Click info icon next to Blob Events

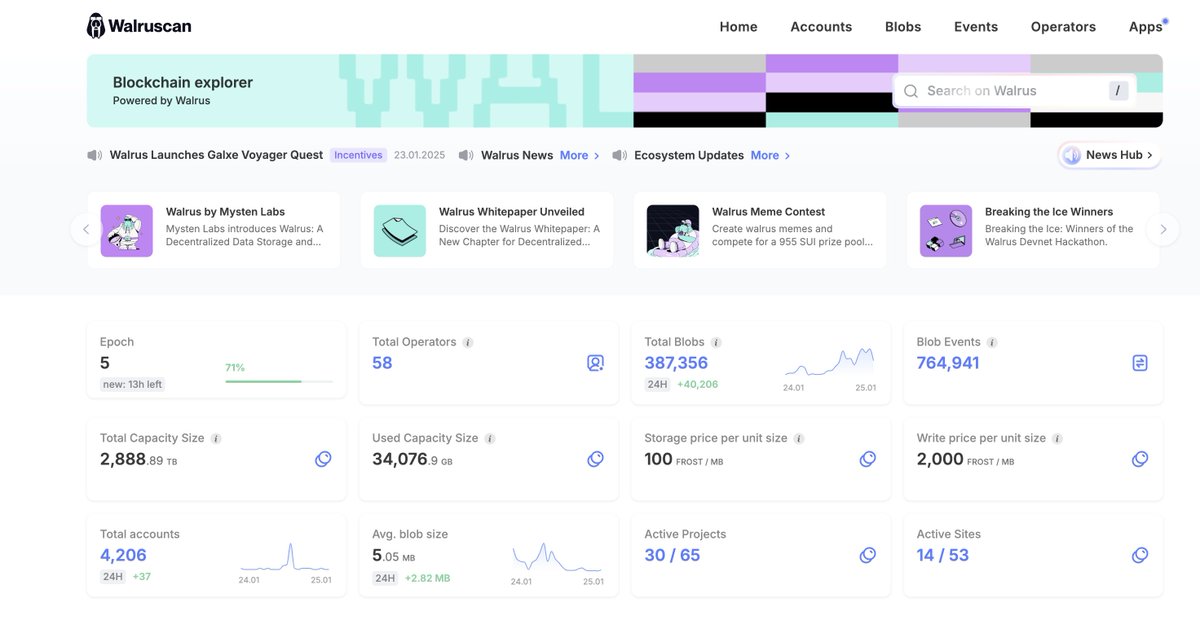[992, 342]
